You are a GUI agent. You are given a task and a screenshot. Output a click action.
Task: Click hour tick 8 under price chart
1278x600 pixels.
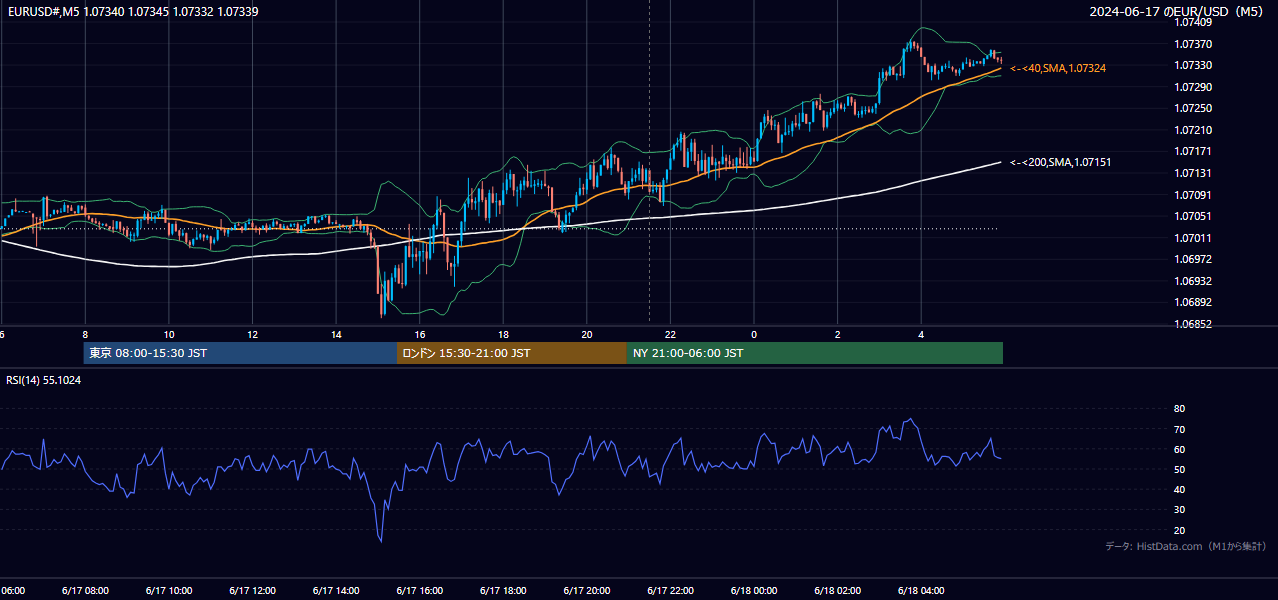point(85,335)
